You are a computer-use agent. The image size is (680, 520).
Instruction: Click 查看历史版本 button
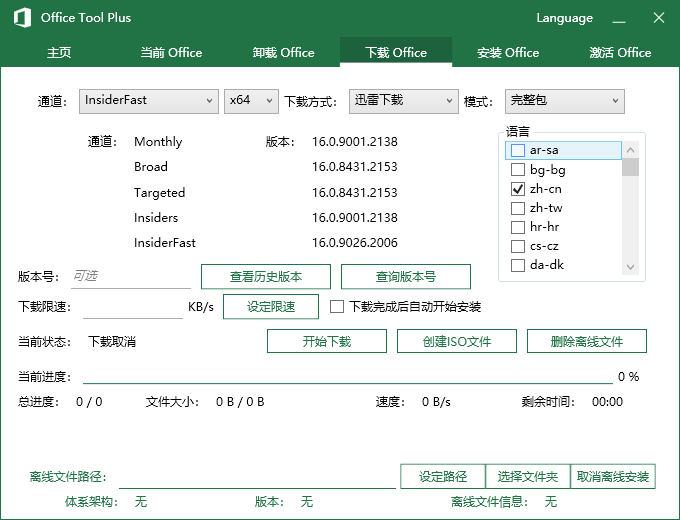266,277
